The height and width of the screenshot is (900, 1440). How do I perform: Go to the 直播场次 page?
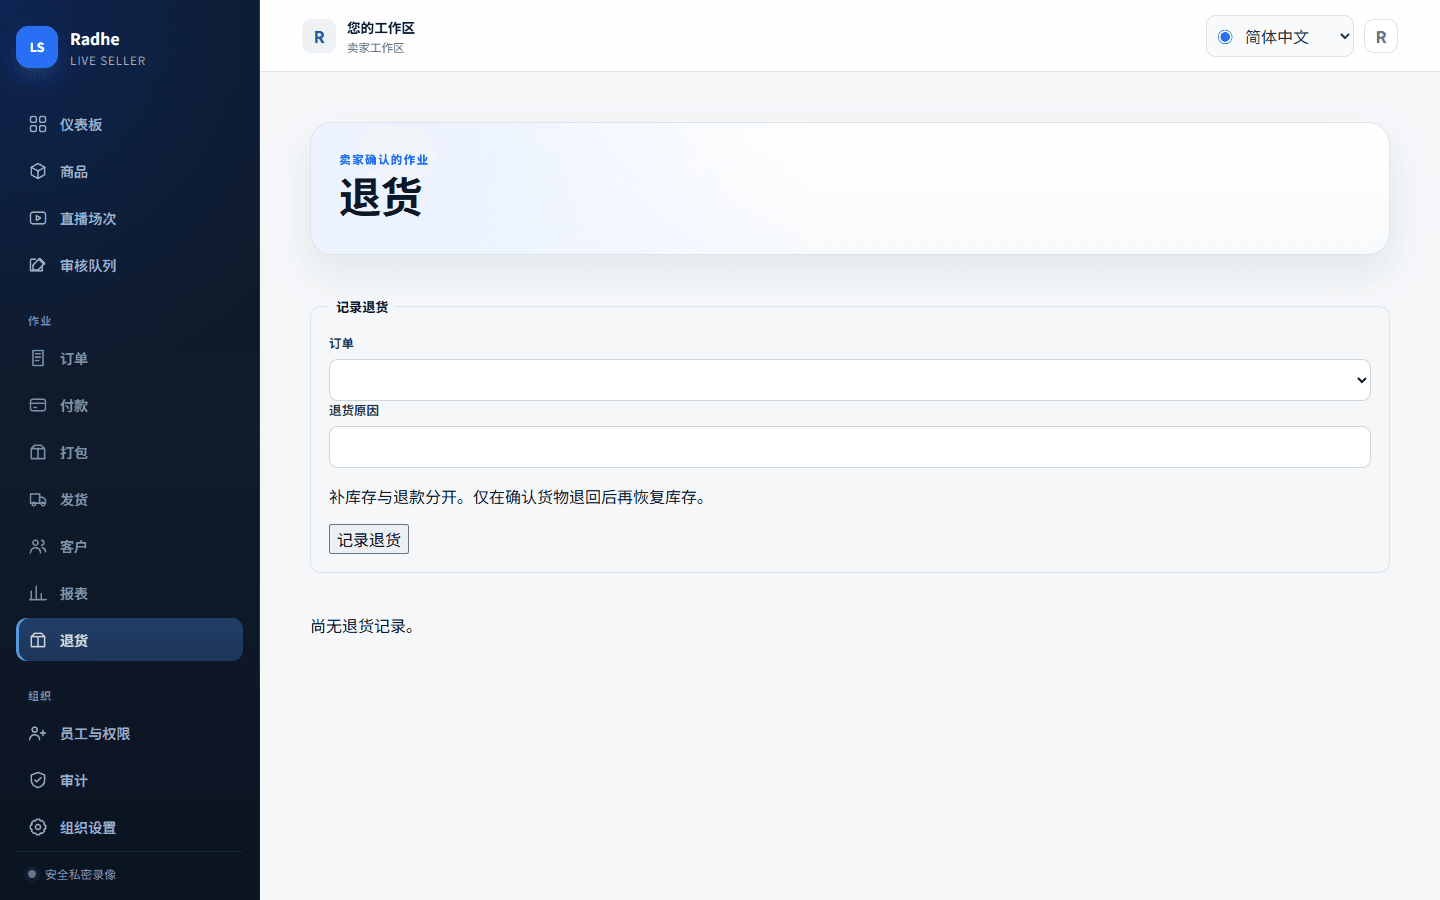coord(130,218)
